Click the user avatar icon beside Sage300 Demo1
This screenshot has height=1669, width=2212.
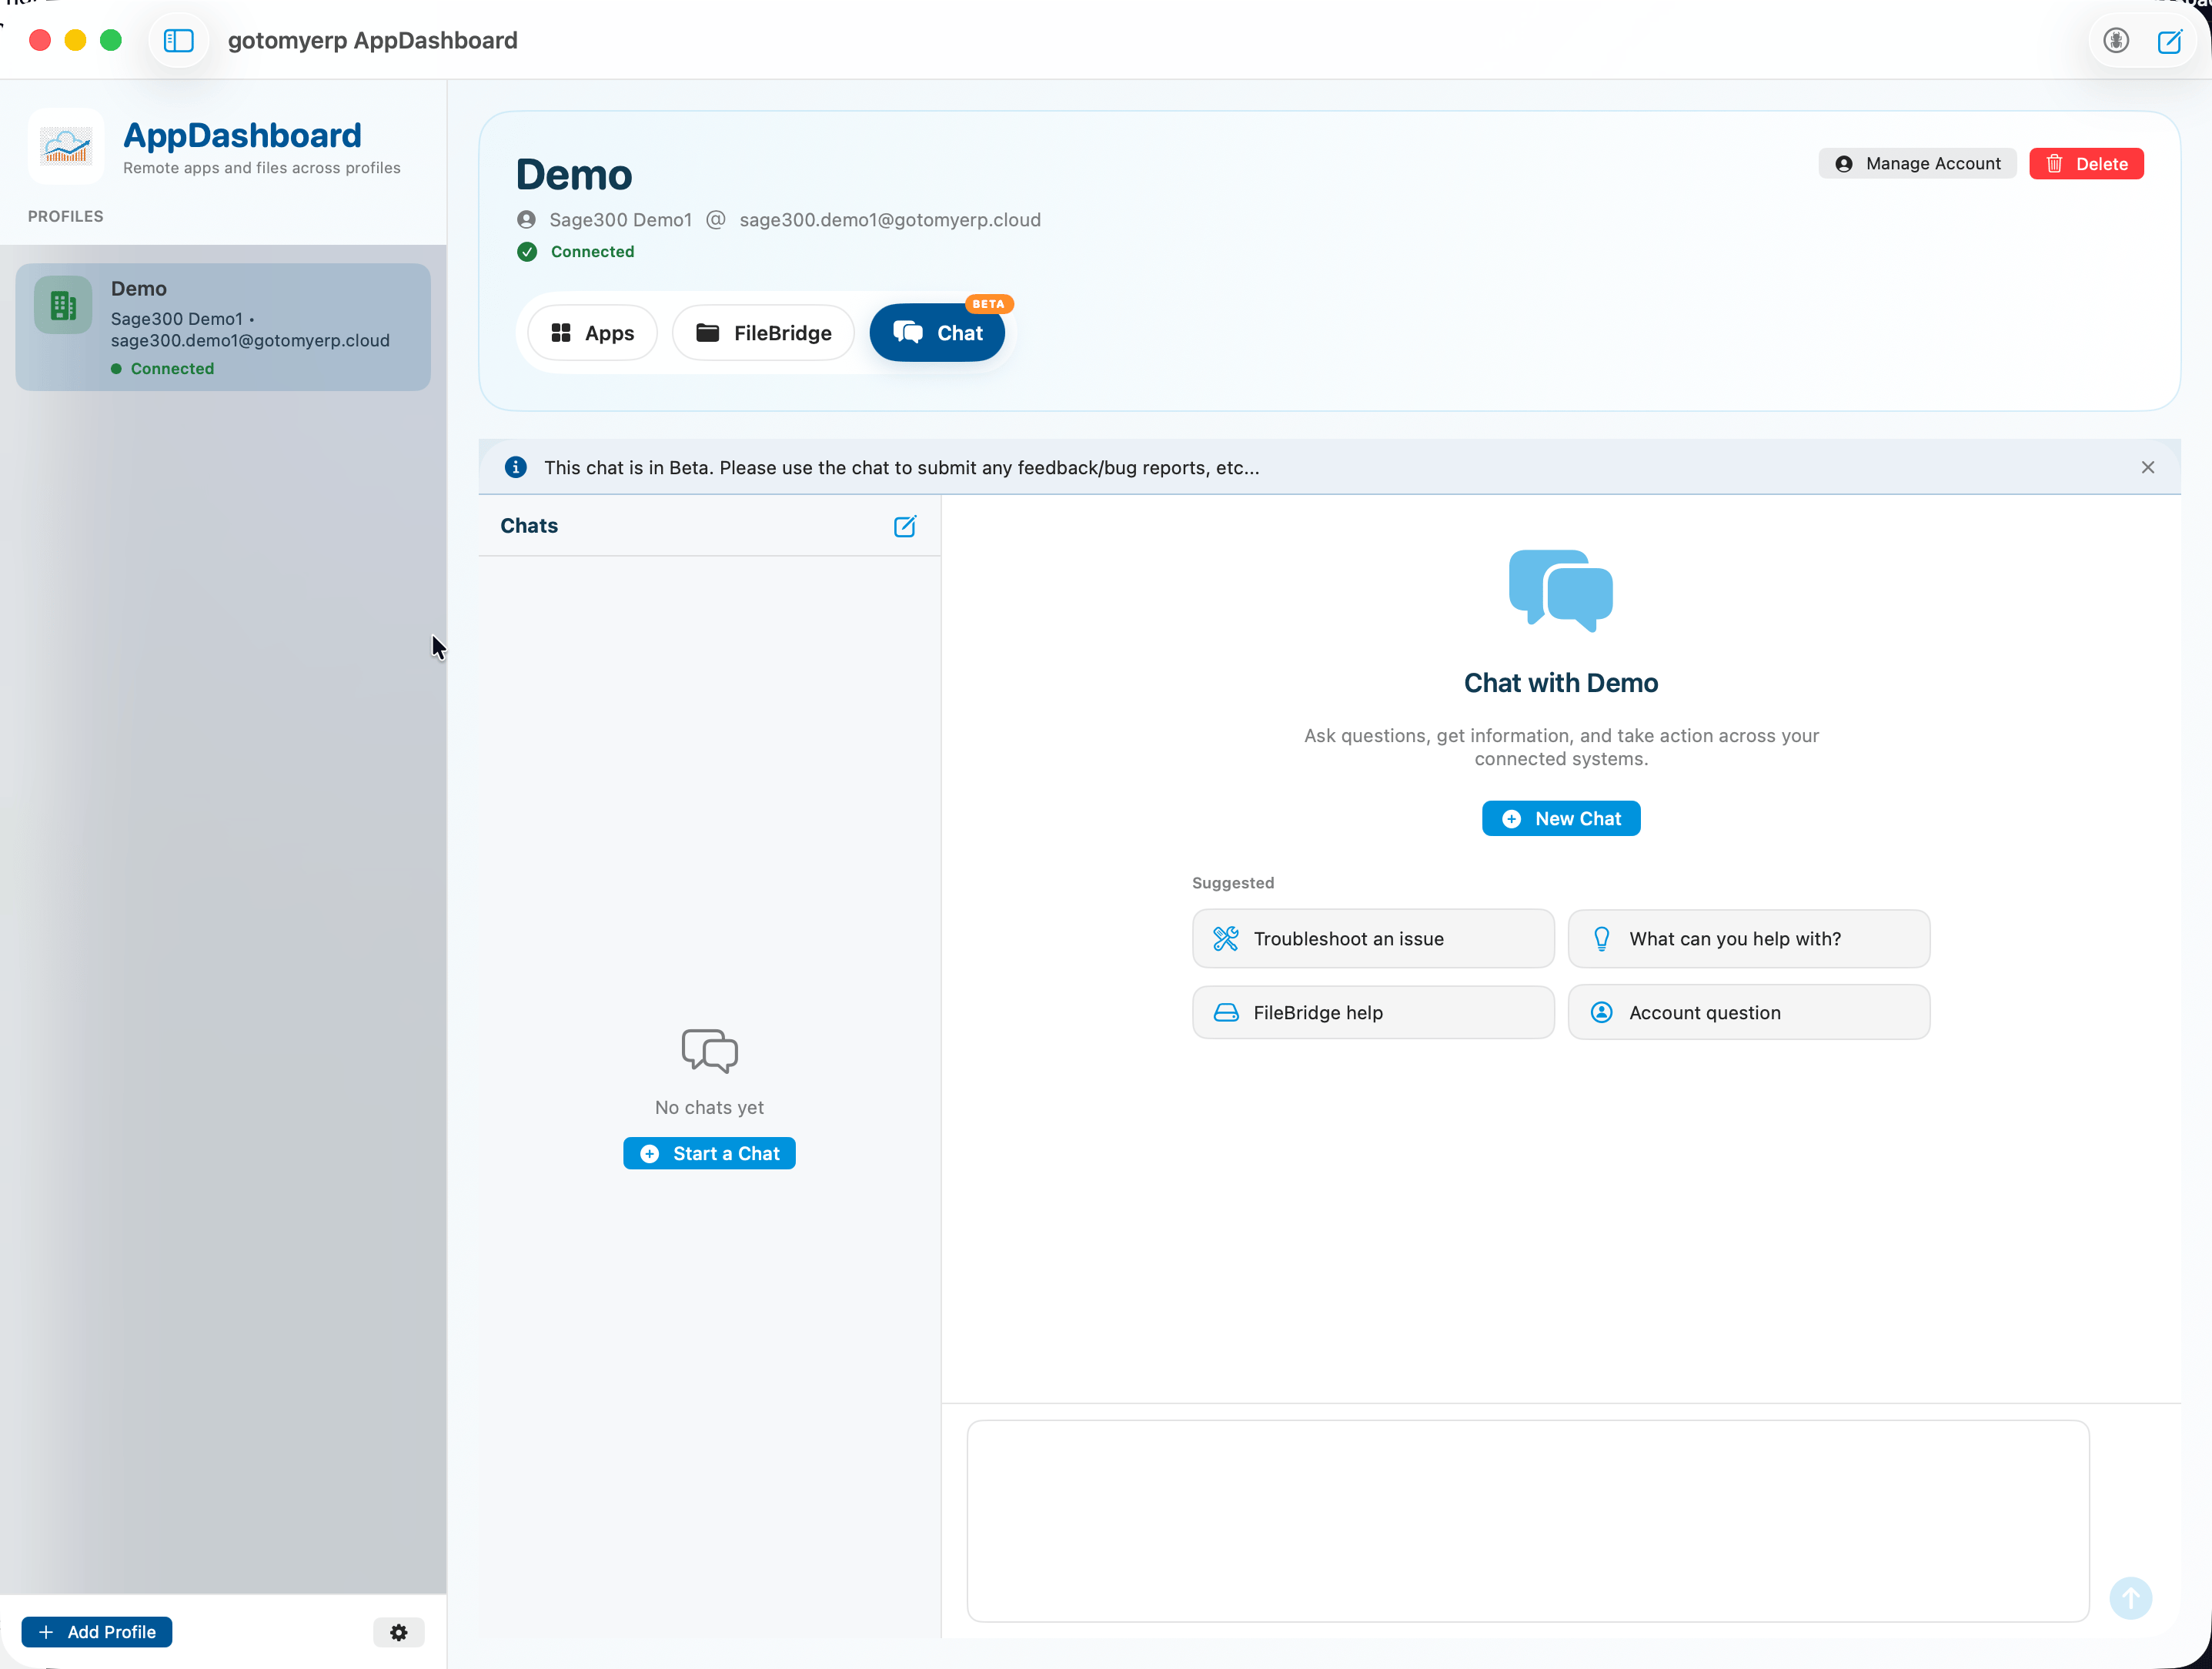(x=526, y=220)
